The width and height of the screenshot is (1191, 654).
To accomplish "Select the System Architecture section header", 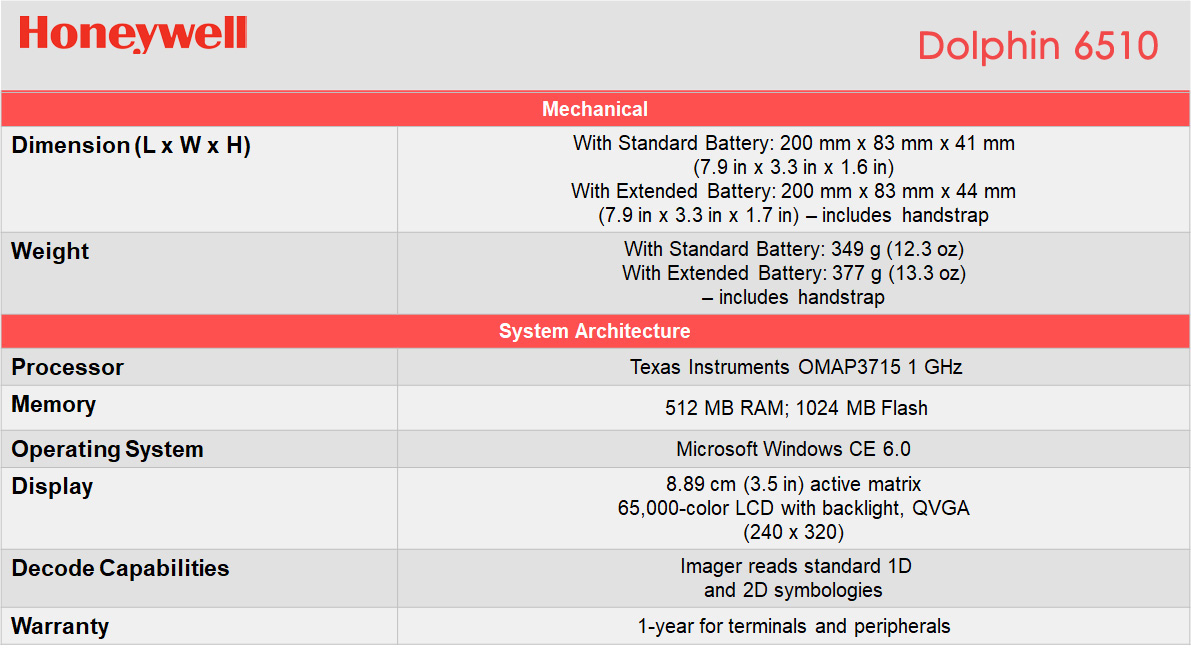I will tap(595, 331).
